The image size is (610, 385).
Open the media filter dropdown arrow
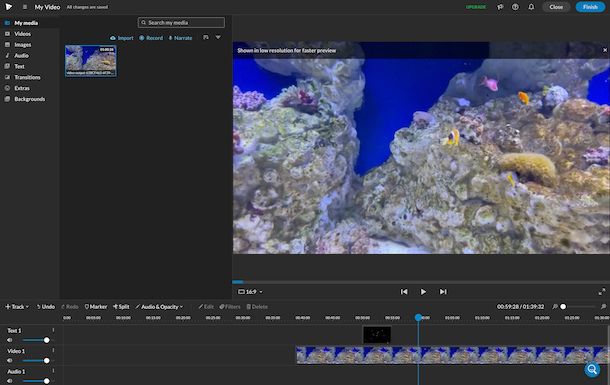point(218,37)
